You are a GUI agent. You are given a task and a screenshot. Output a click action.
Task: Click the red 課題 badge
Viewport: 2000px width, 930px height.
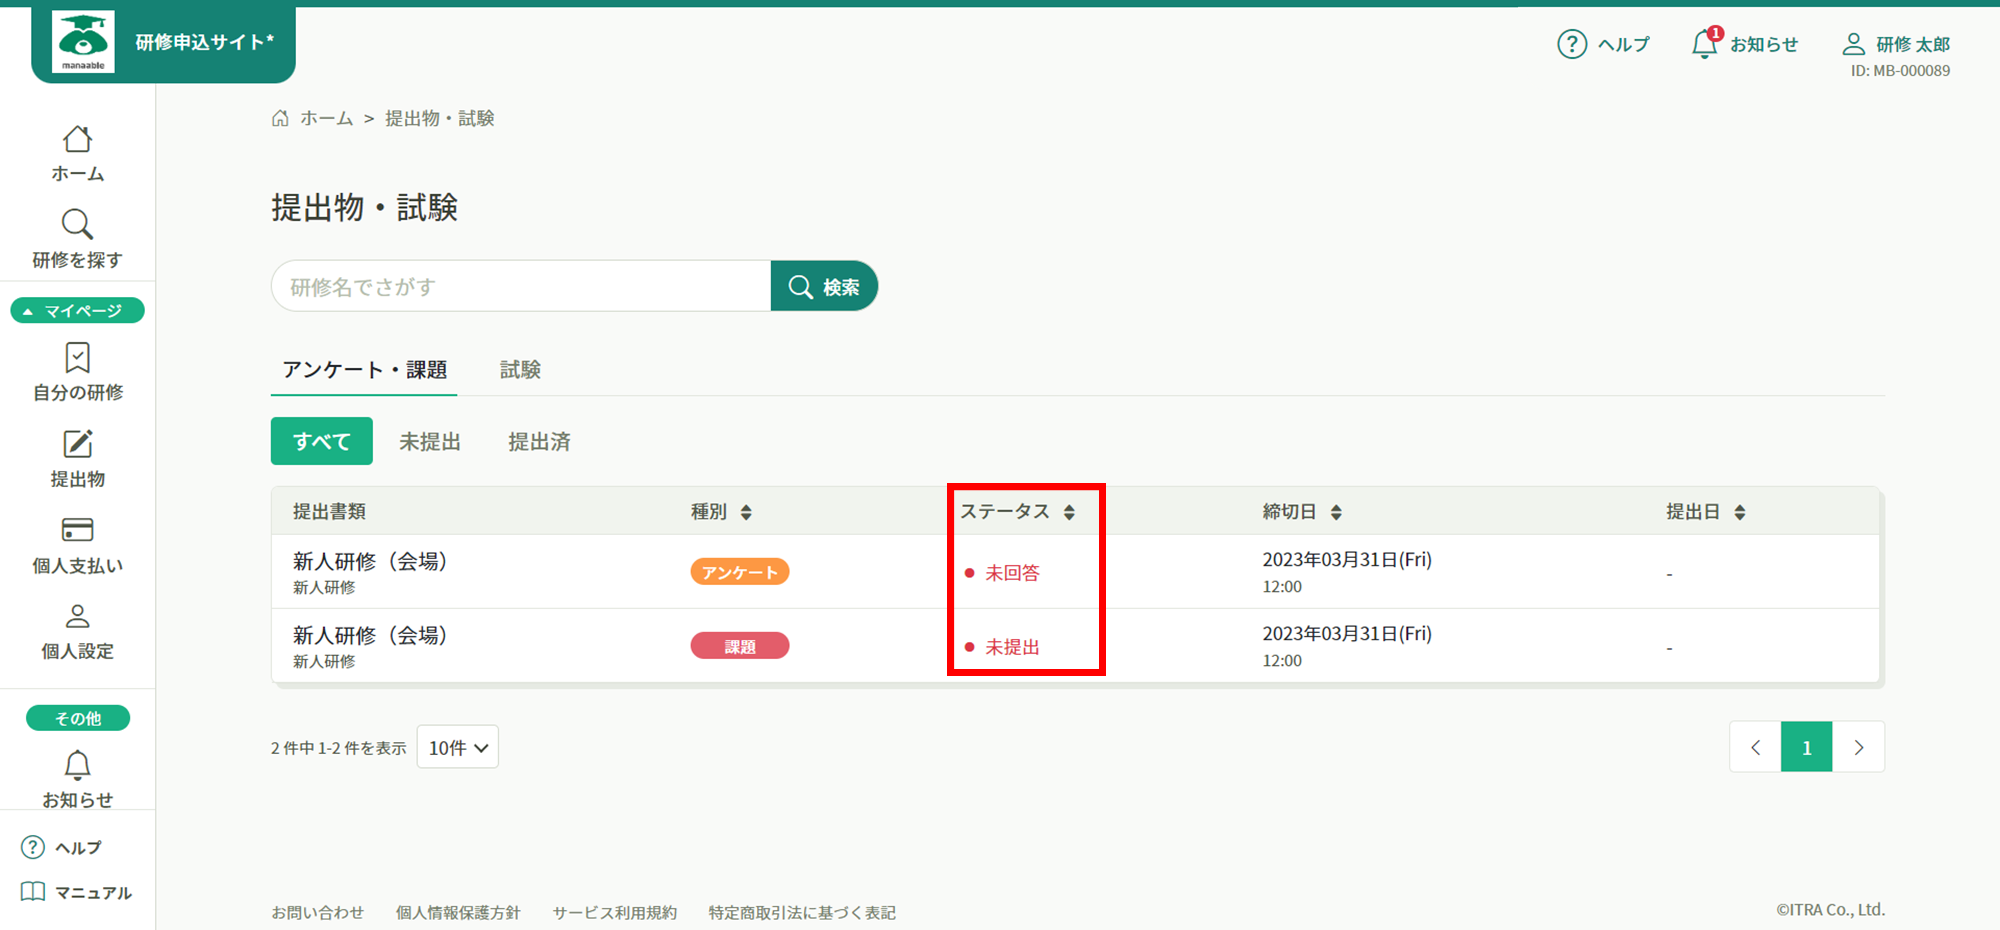740,646
